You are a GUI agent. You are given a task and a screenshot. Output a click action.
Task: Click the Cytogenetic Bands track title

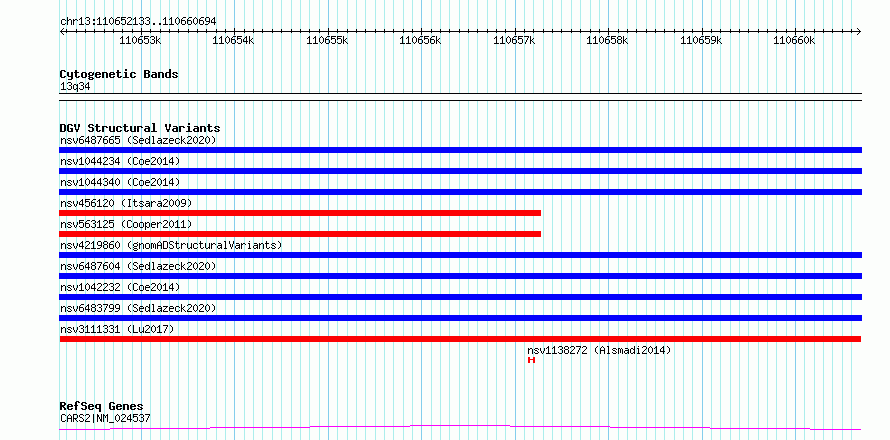coord(119,74)
